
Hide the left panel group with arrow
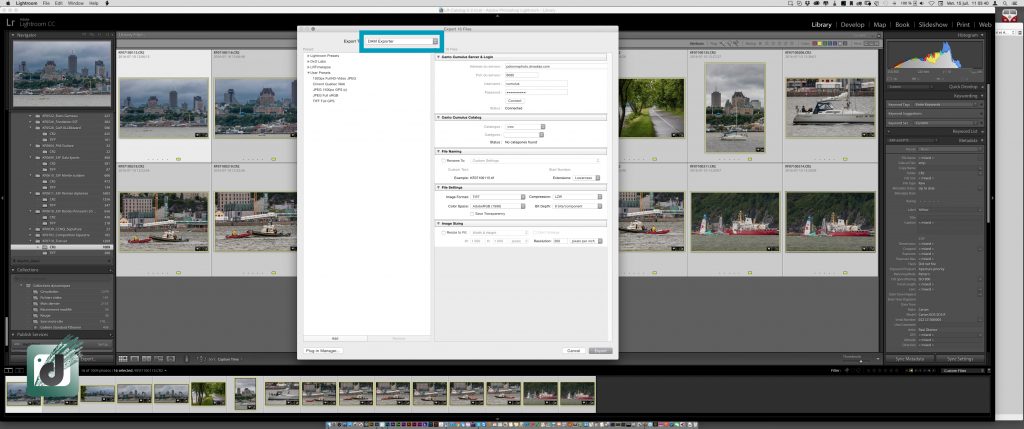click(x=3, y=198)
